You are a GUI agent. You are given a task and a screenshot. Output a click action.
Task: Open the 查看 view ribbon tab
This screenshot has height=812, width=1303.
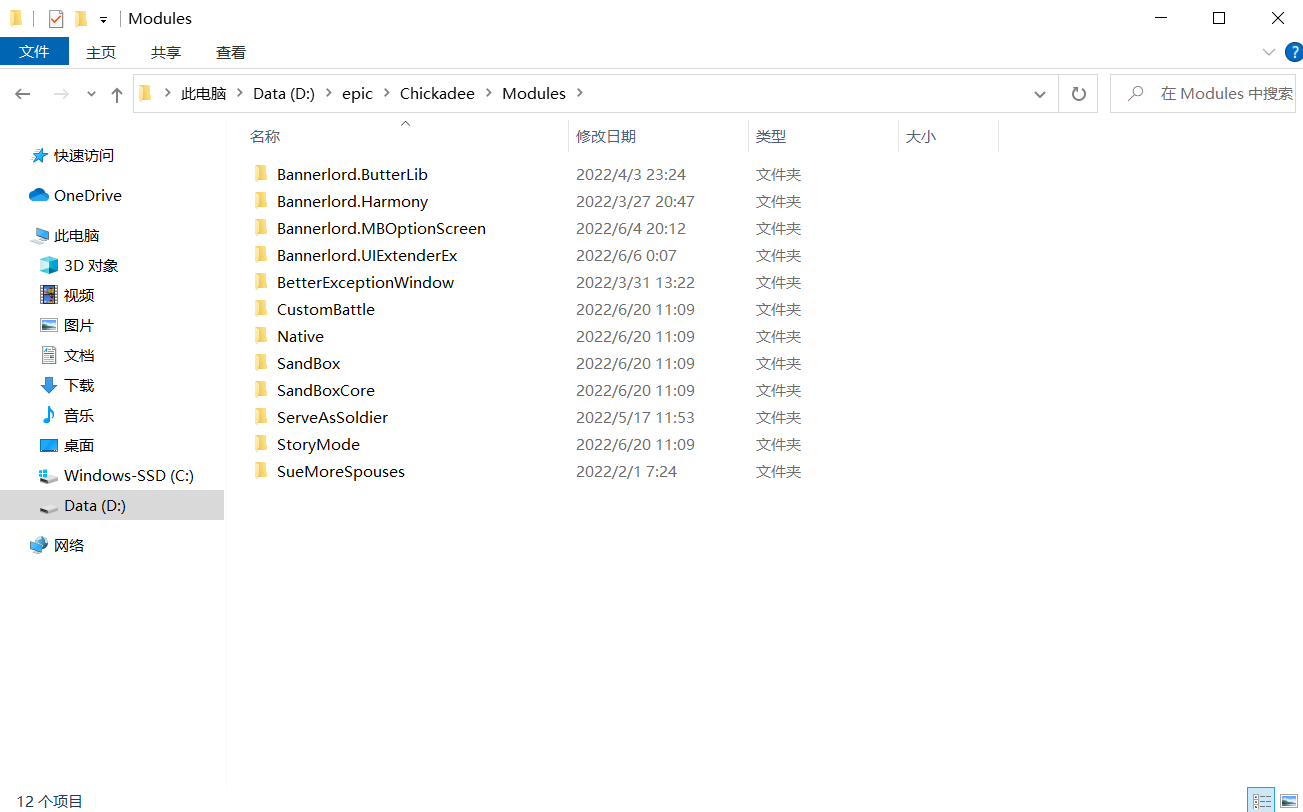231,52
